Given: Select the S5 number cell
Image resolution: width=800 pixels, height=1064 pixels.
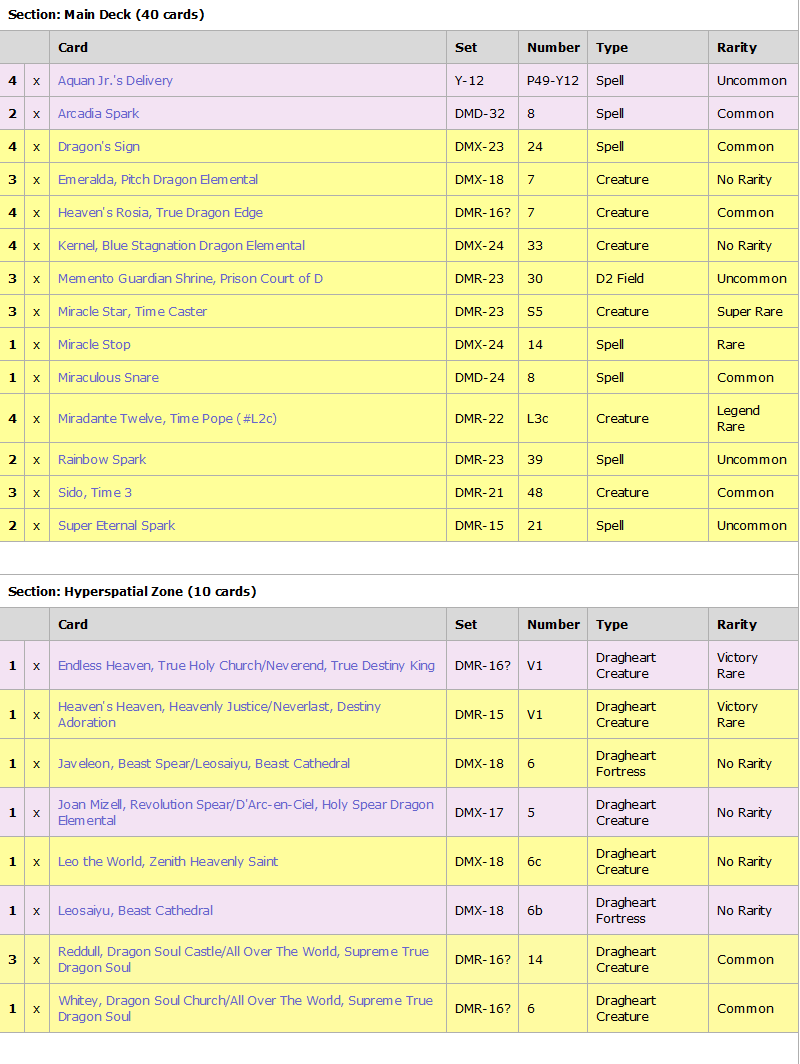Looking at the screenshot, I should (553, 311).
